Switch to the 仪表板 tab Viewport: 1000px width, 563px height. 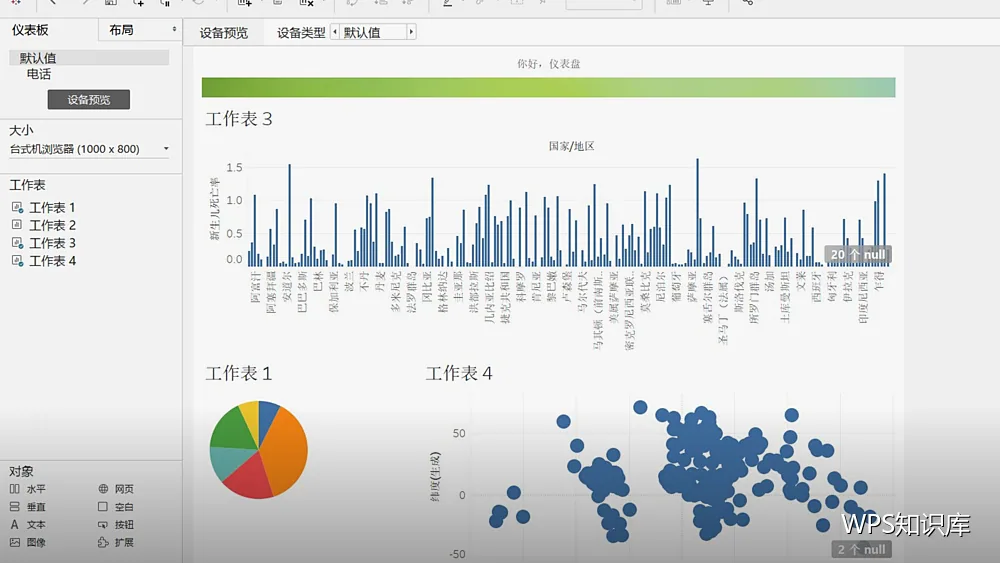pos(30,30)
